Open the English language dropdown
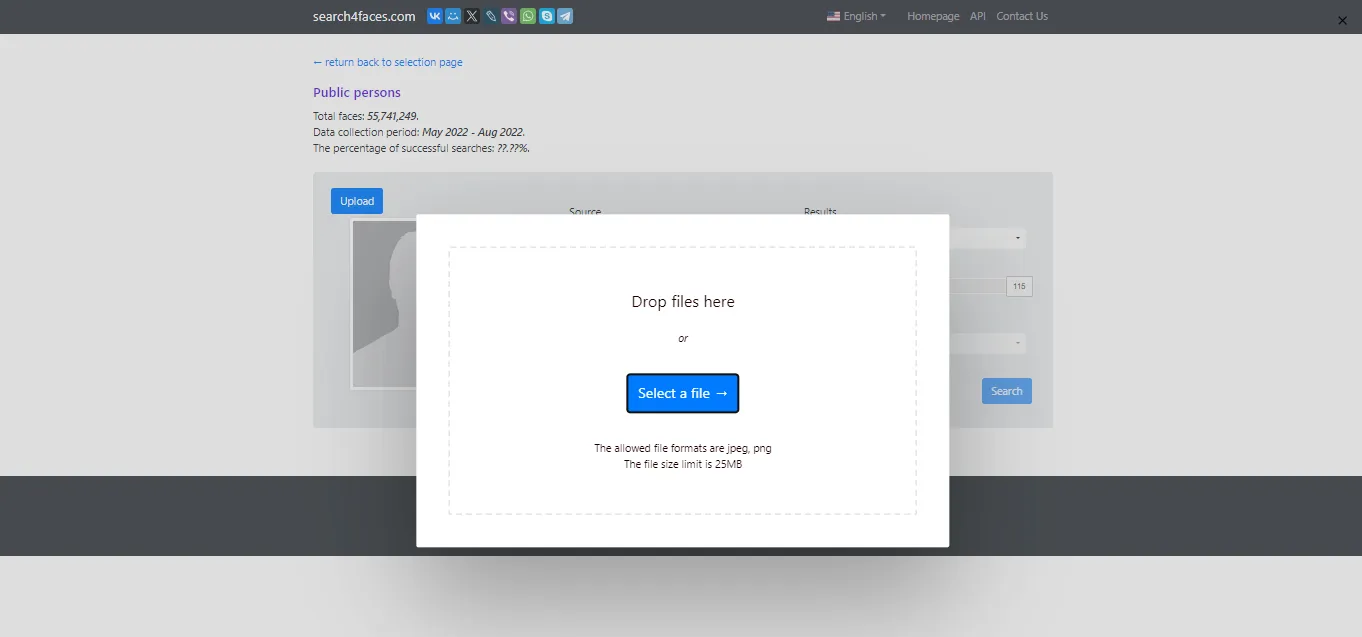 pyautogui.click(x=855, y=16)
